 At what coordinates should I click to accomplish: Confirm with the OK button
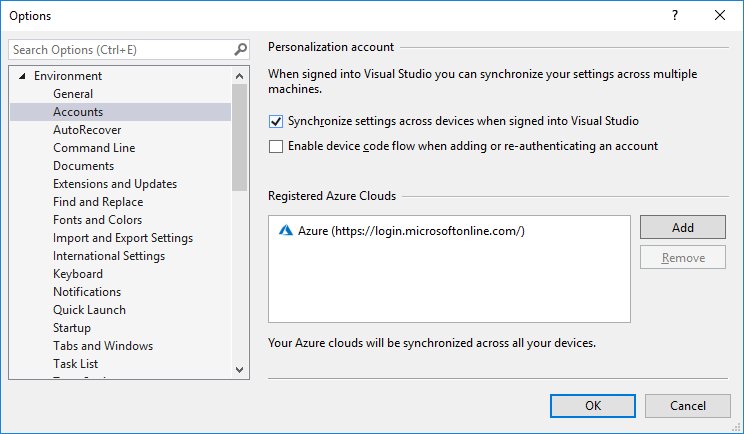[593, 406]
